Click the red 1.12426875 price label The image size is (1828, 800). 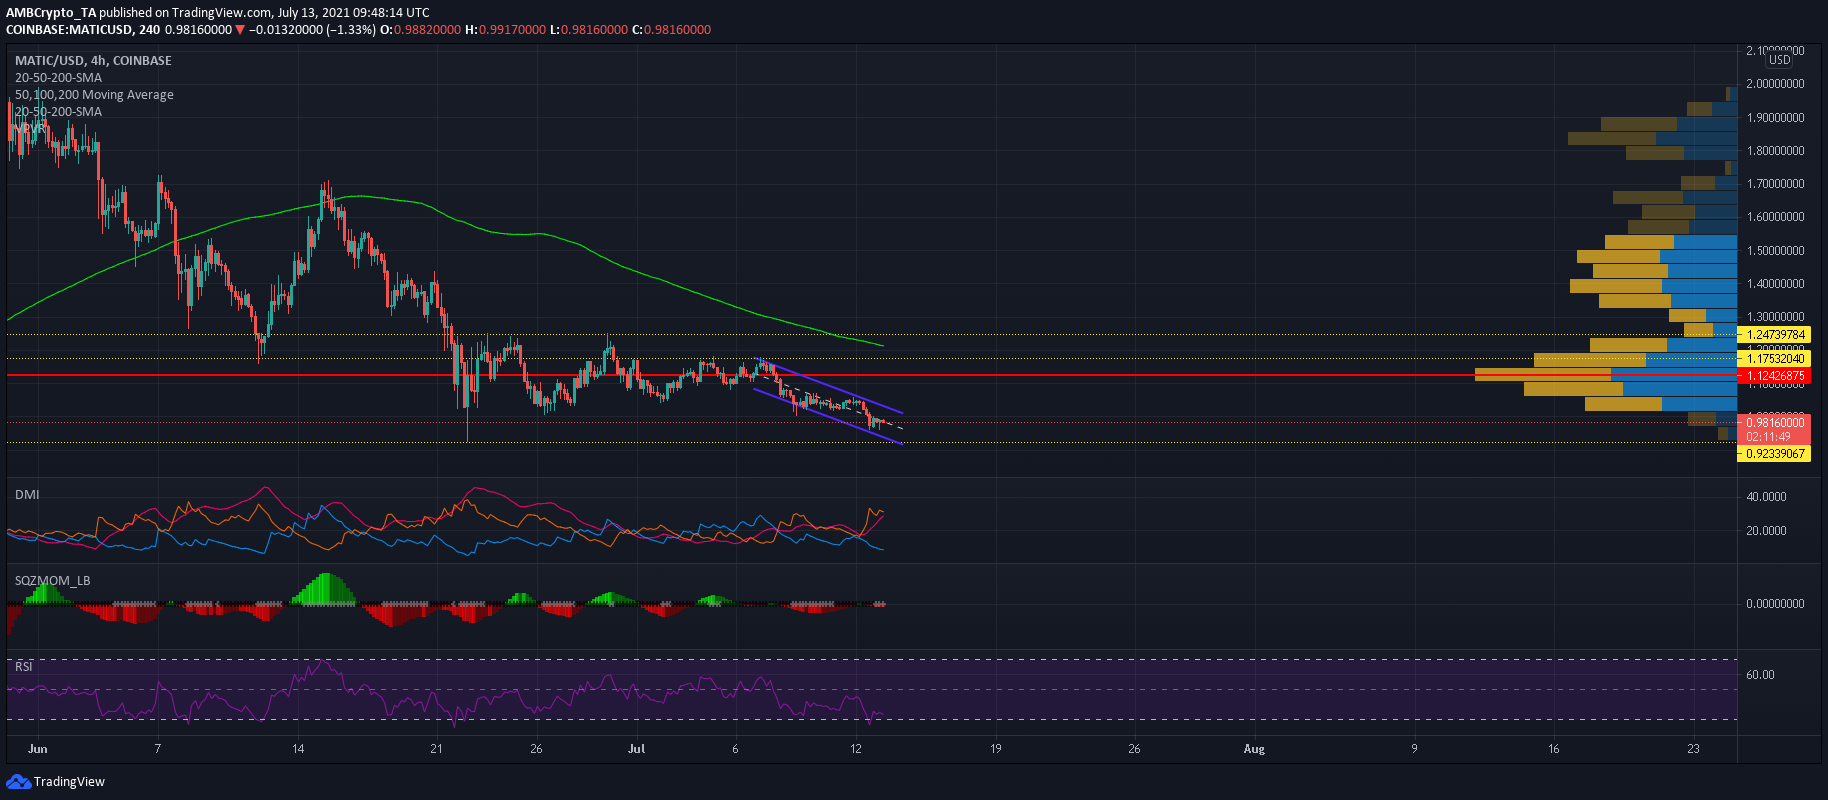tap(1775, 376)
